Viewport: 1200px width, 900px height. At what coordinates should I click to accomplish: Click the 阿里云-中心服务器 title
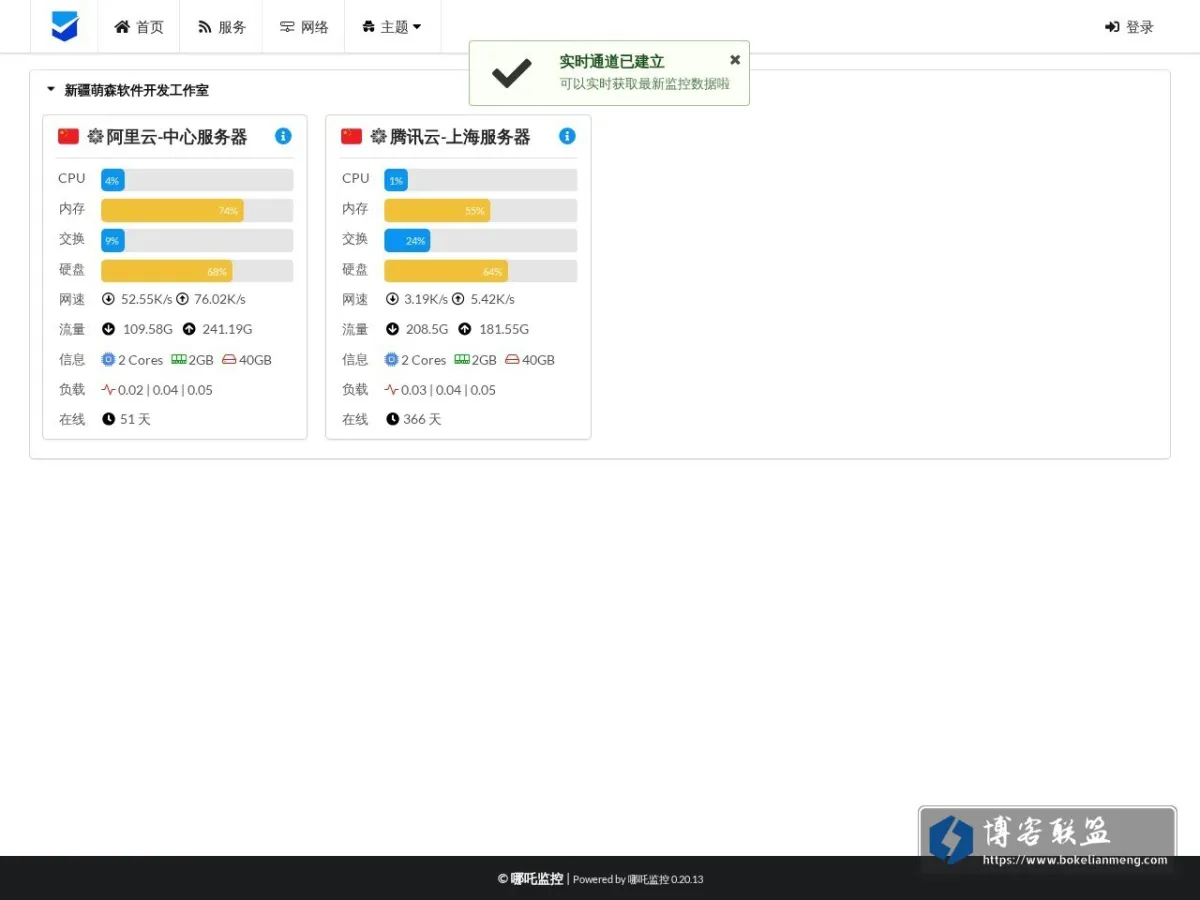pyautogui.click(x=177, y=137)
